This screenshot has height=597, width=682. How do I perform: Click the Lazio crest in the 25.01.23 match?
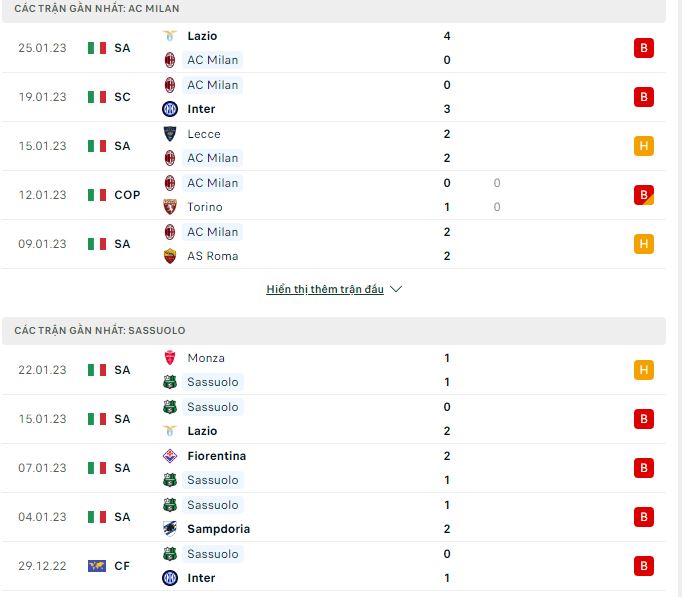coord(170,36)
